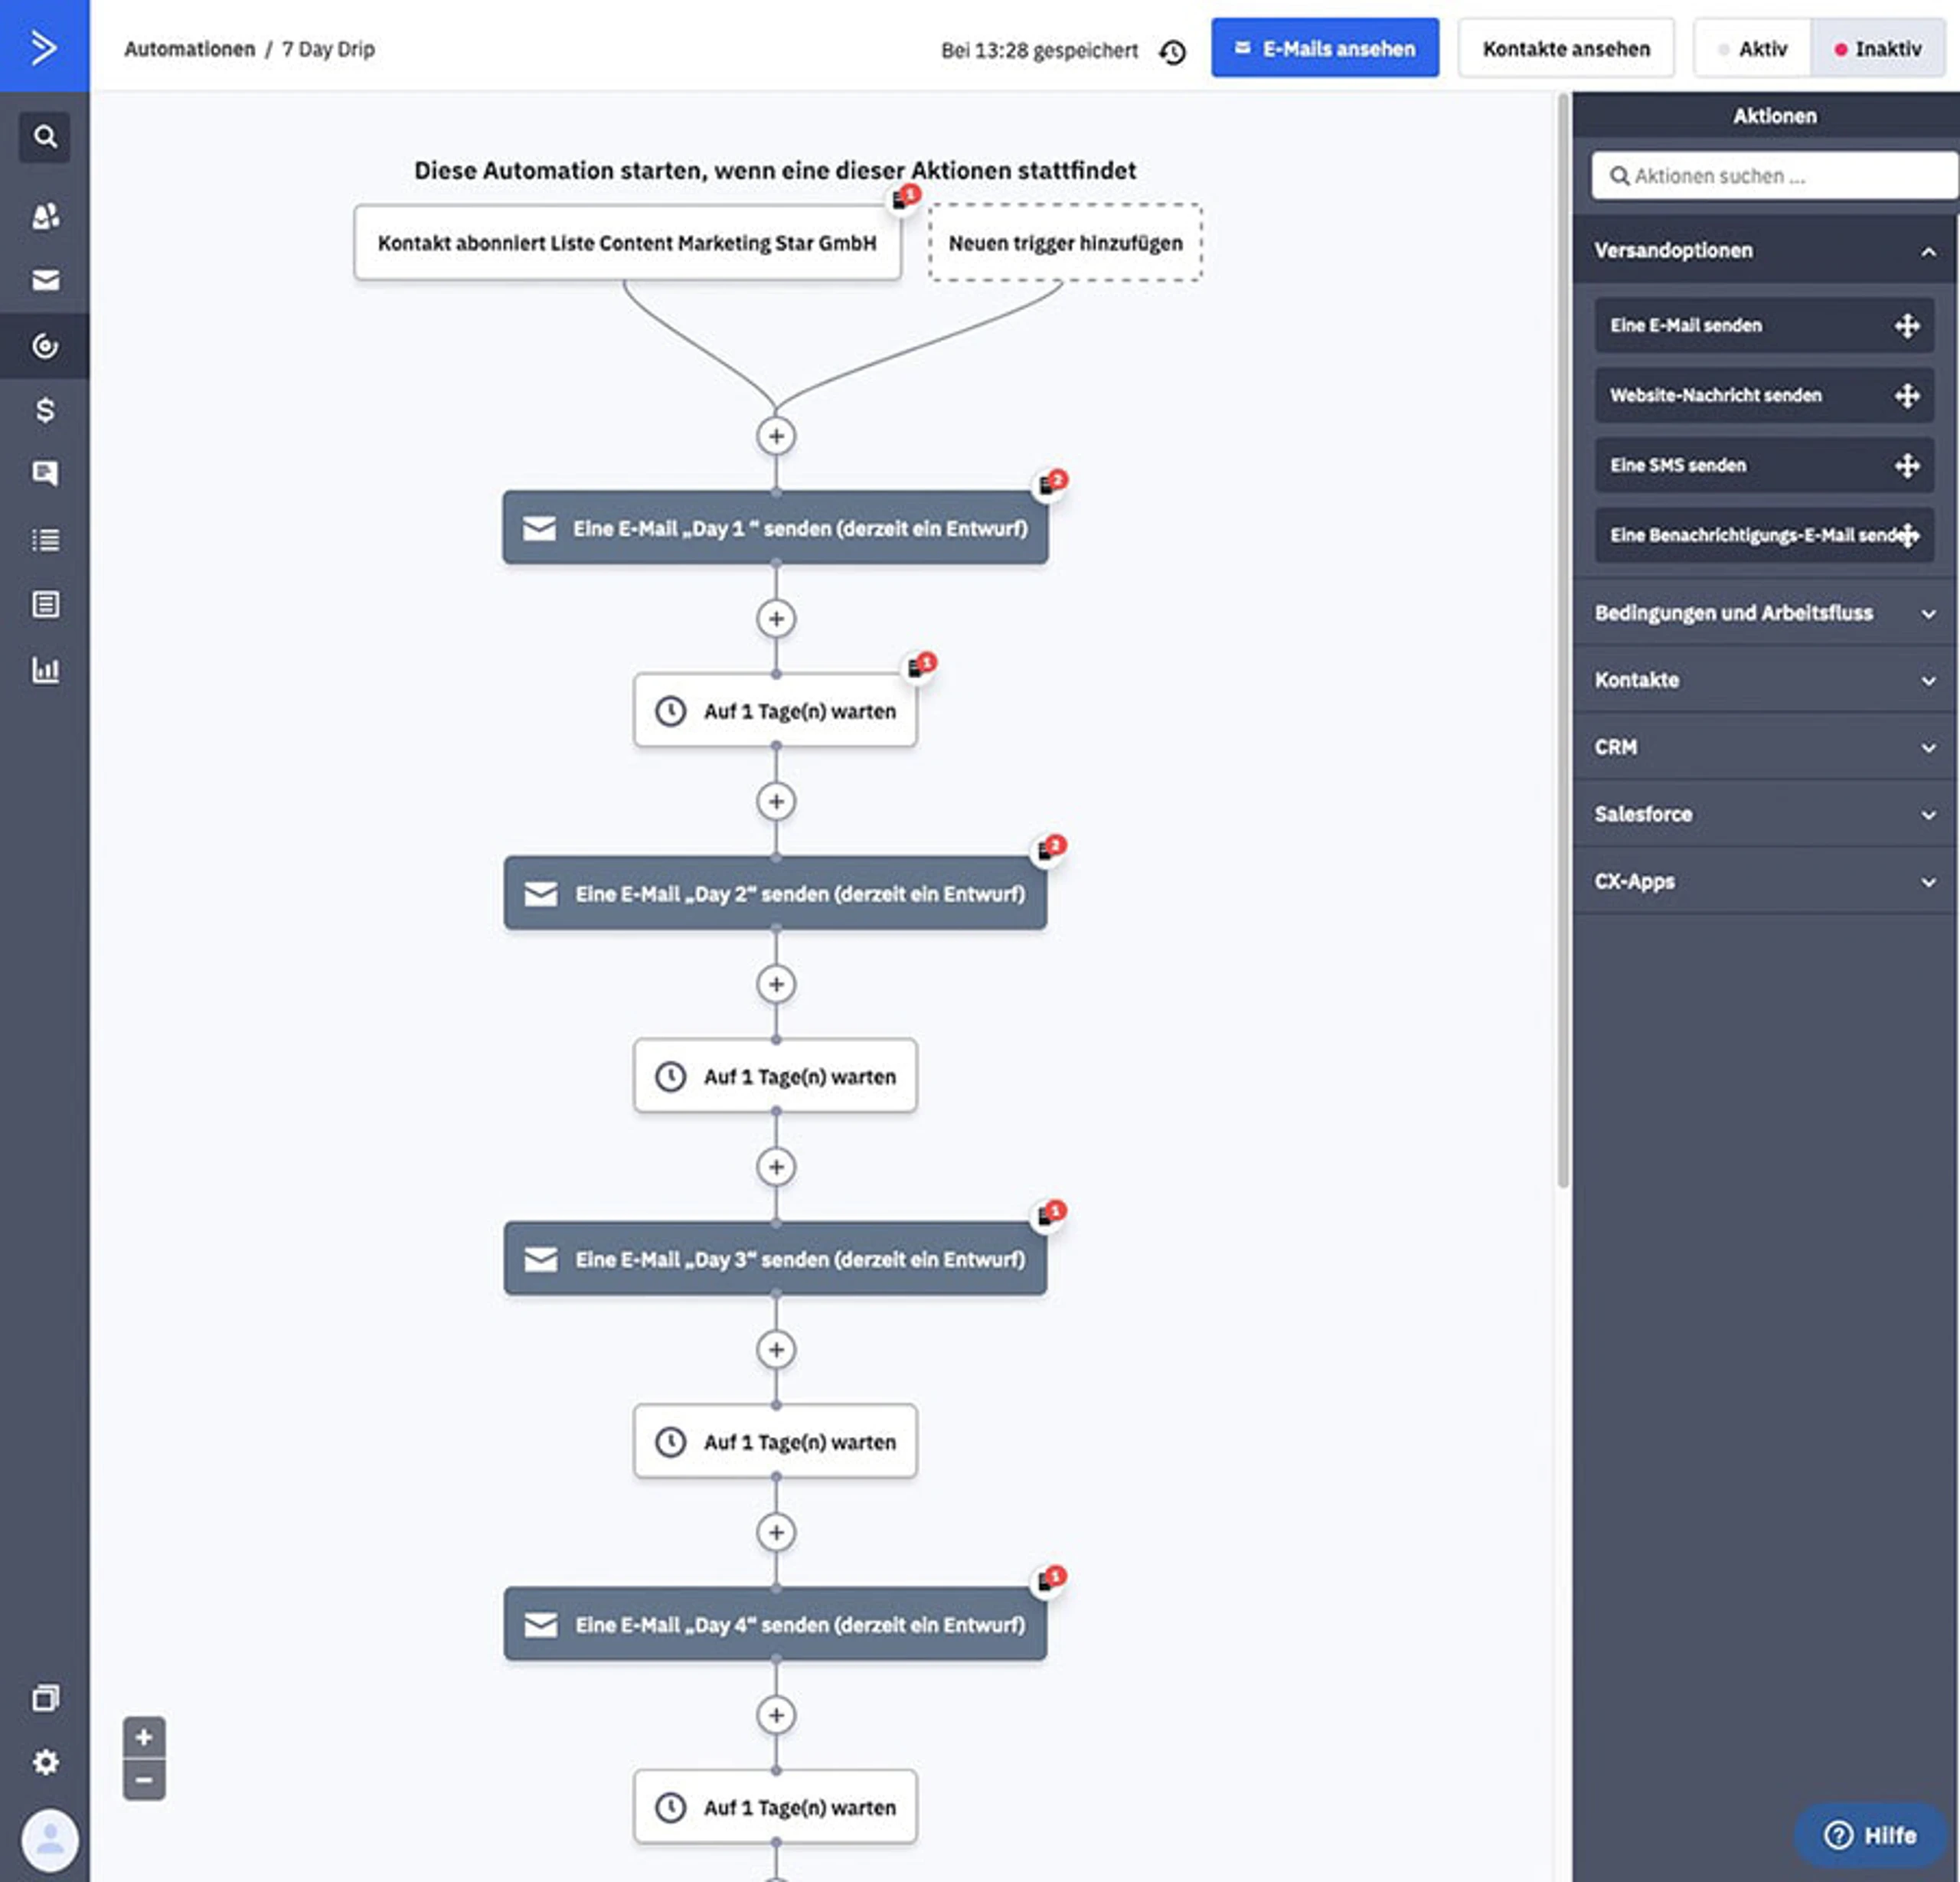
Task: Click revision history clock icon in header
Action: (x=1172, y=51)
